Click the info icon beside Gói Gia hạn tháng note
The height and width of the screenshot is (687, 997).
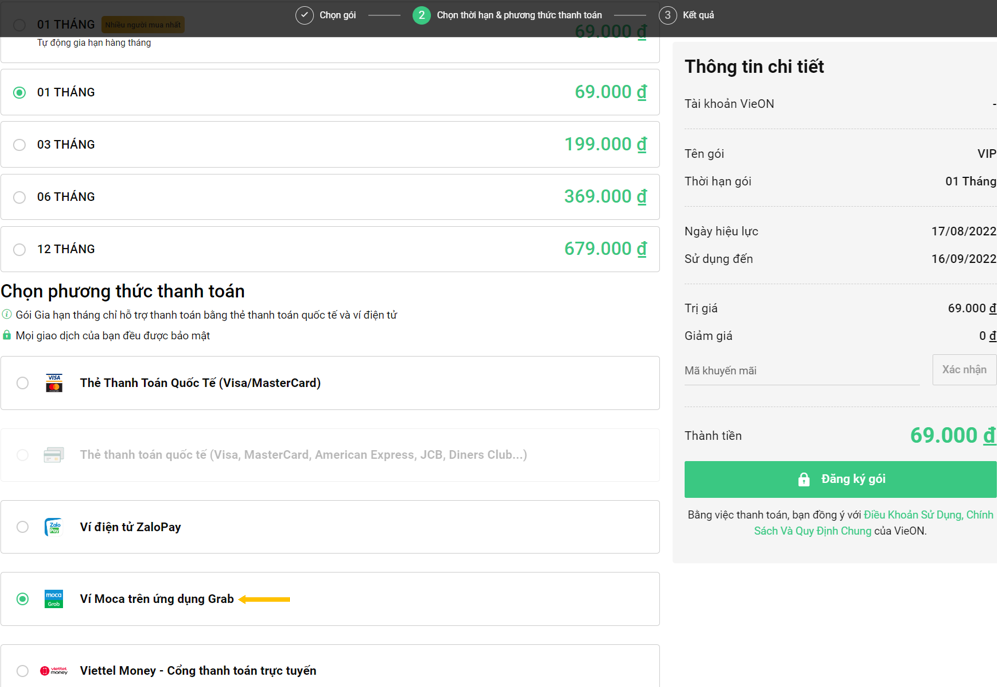tap(7, 314)
